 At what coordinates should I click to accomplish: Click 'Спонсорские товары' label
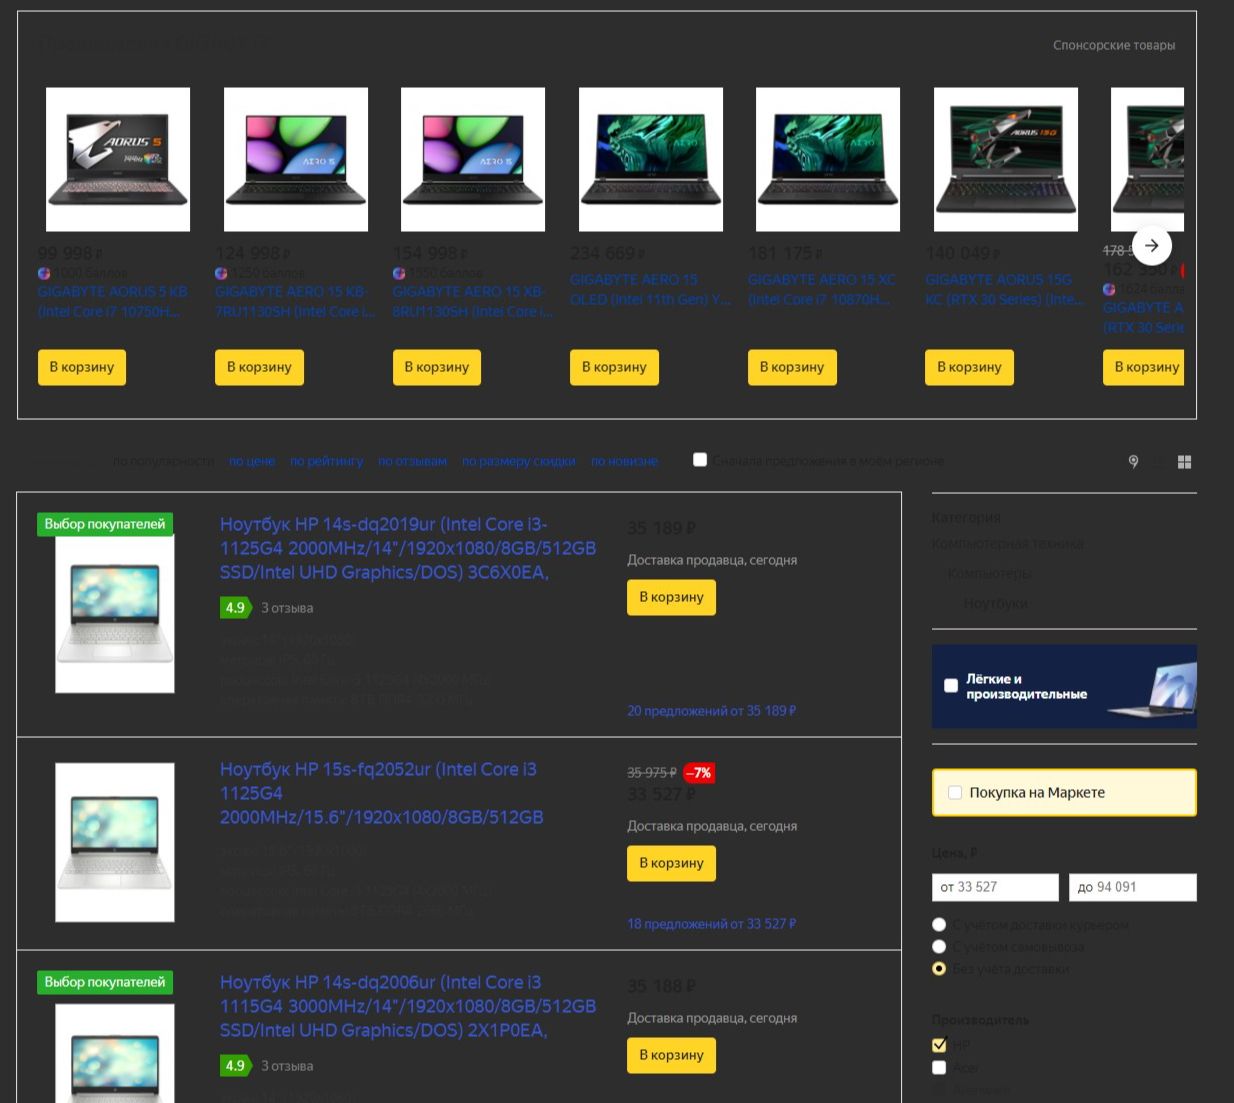[x=1114, y=45]
